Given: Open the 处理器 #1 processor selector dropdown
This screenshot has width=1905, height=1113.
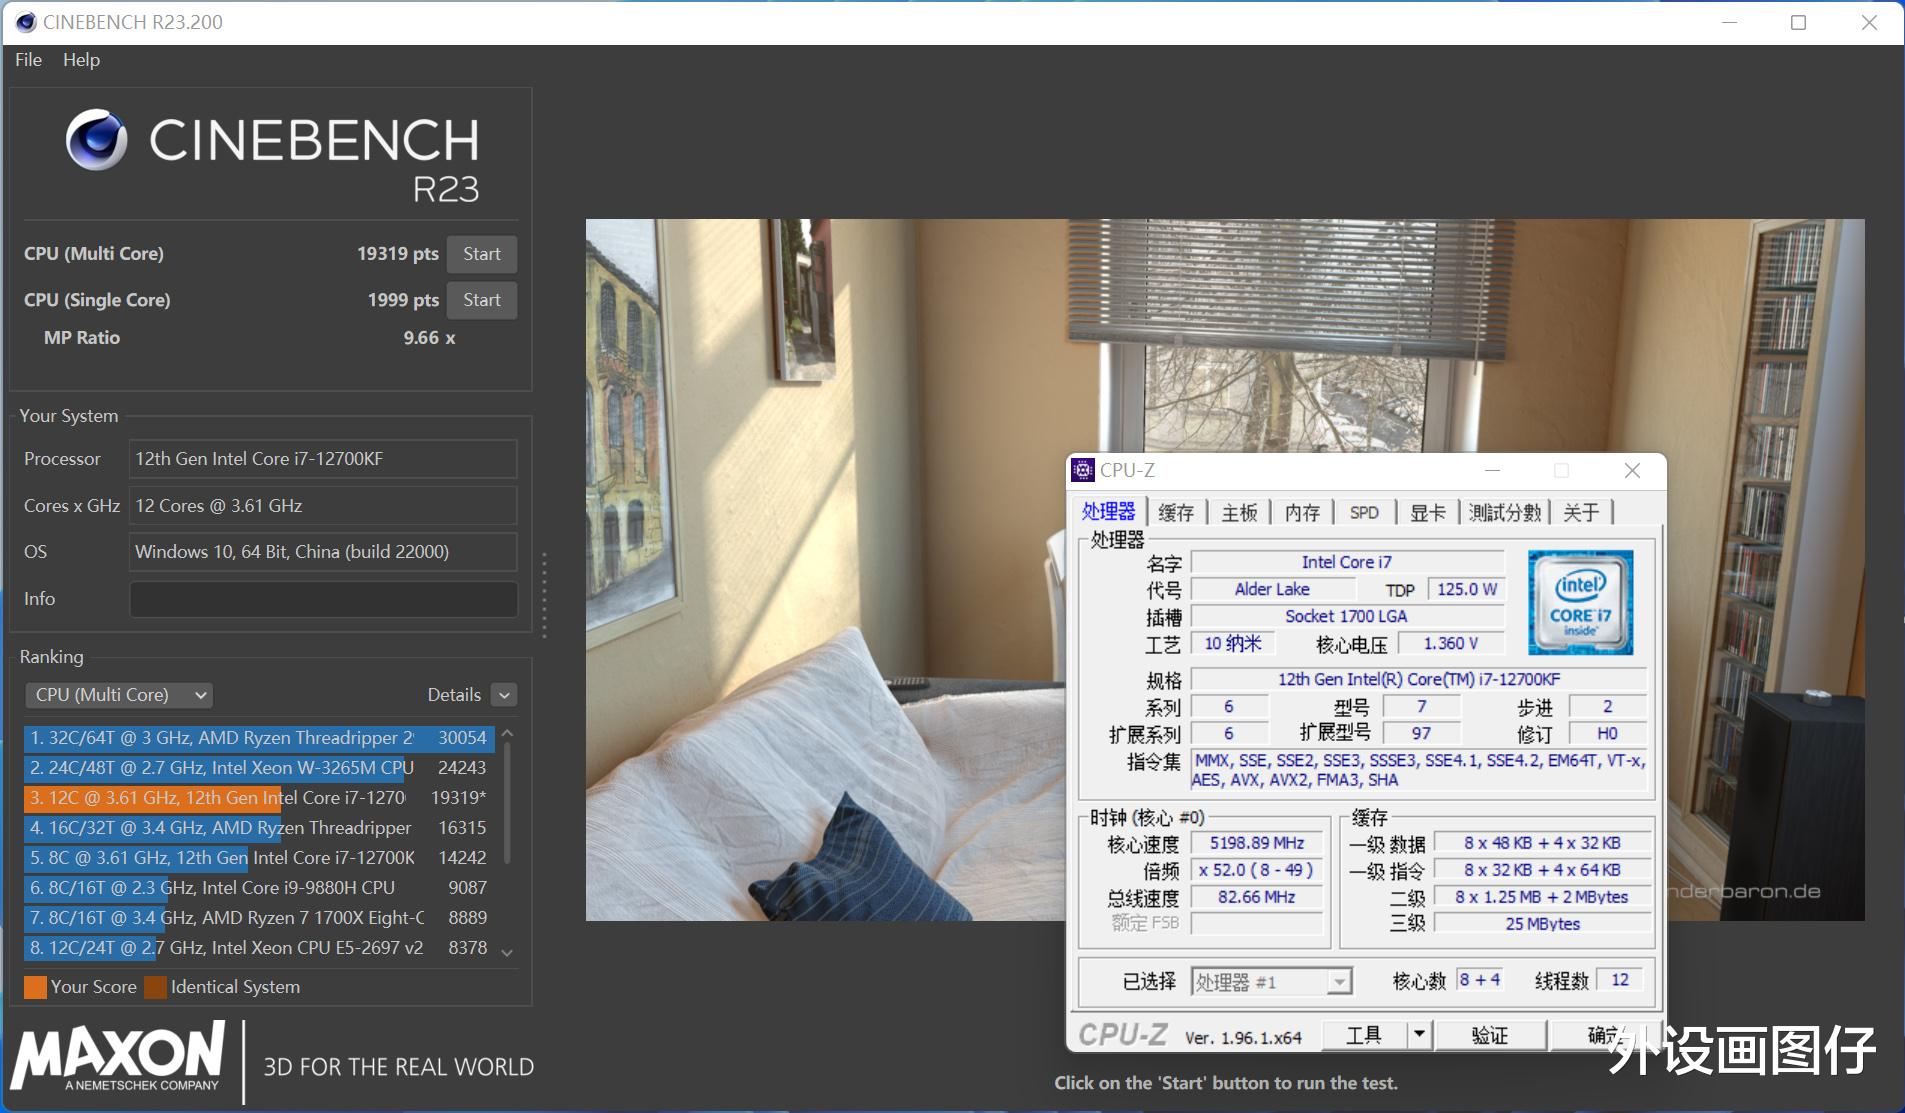Looking at the screenshot, I should point(1338,981).
